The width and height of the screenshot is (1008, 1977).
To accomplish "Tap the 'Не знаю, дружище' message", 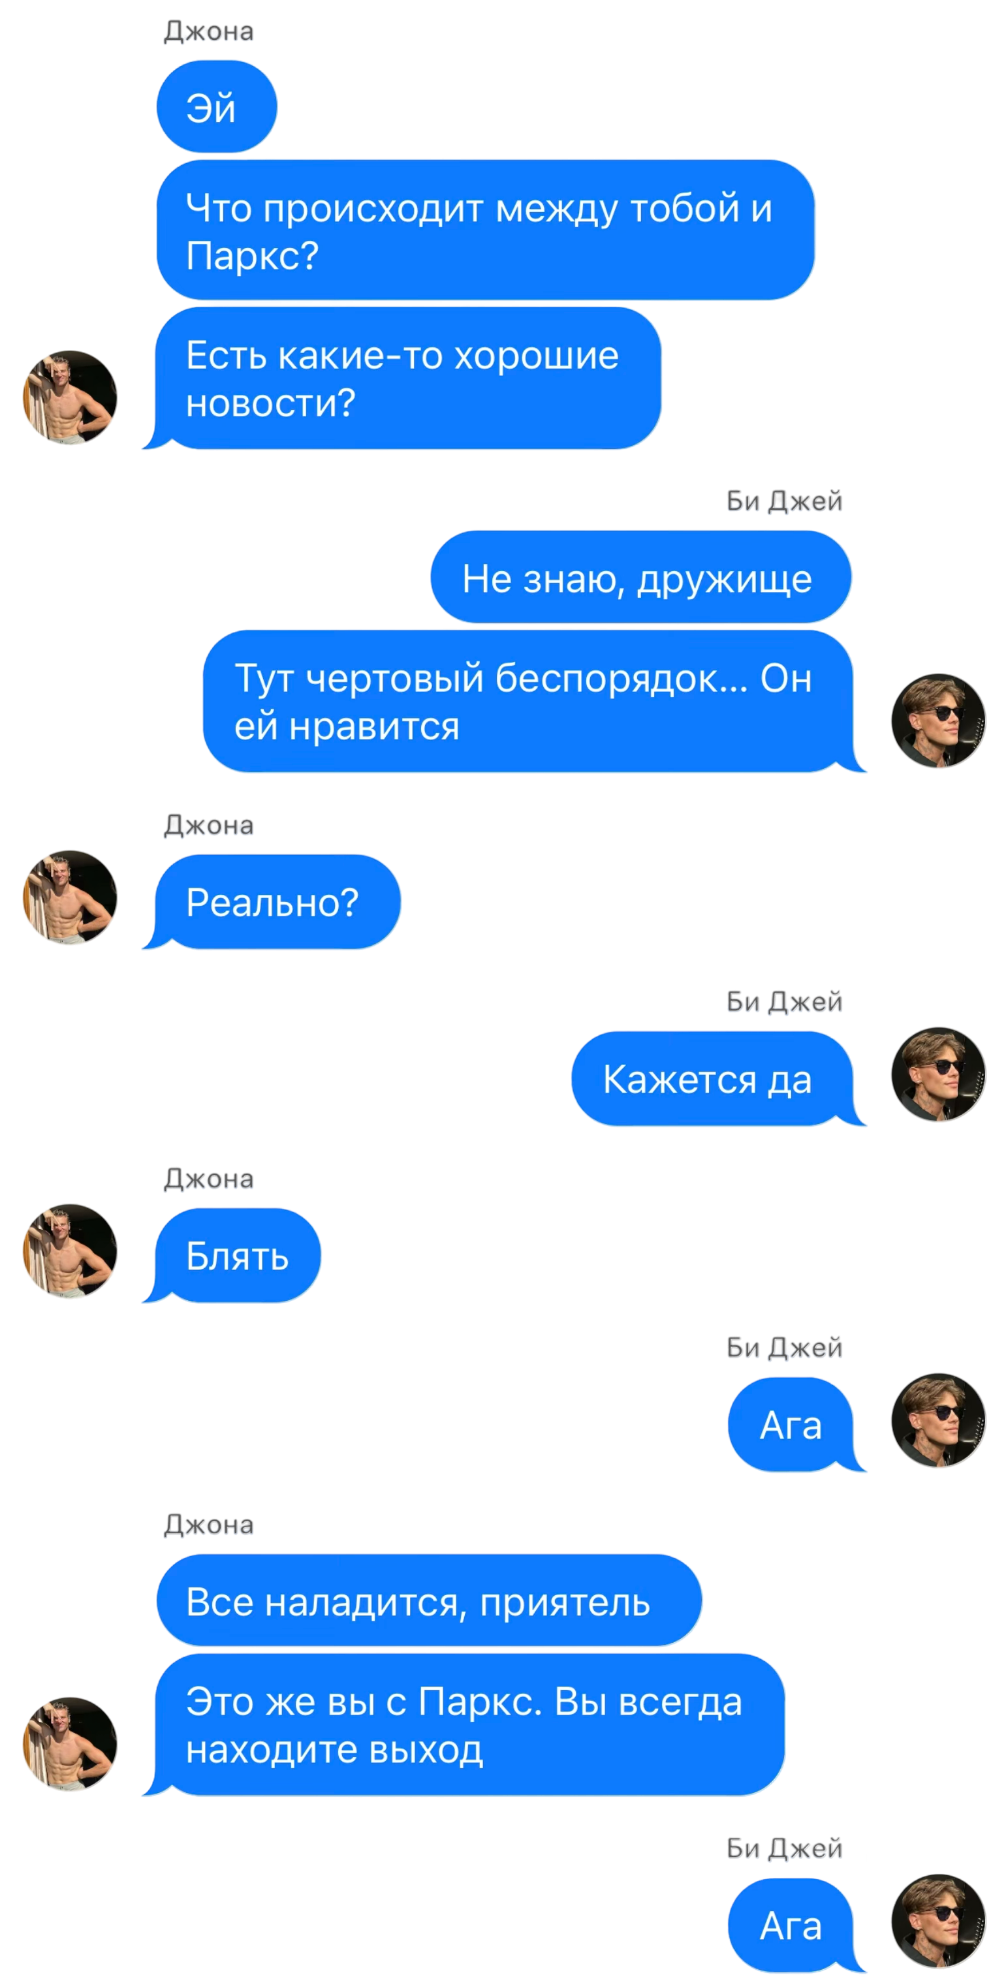I will [640, 577].
